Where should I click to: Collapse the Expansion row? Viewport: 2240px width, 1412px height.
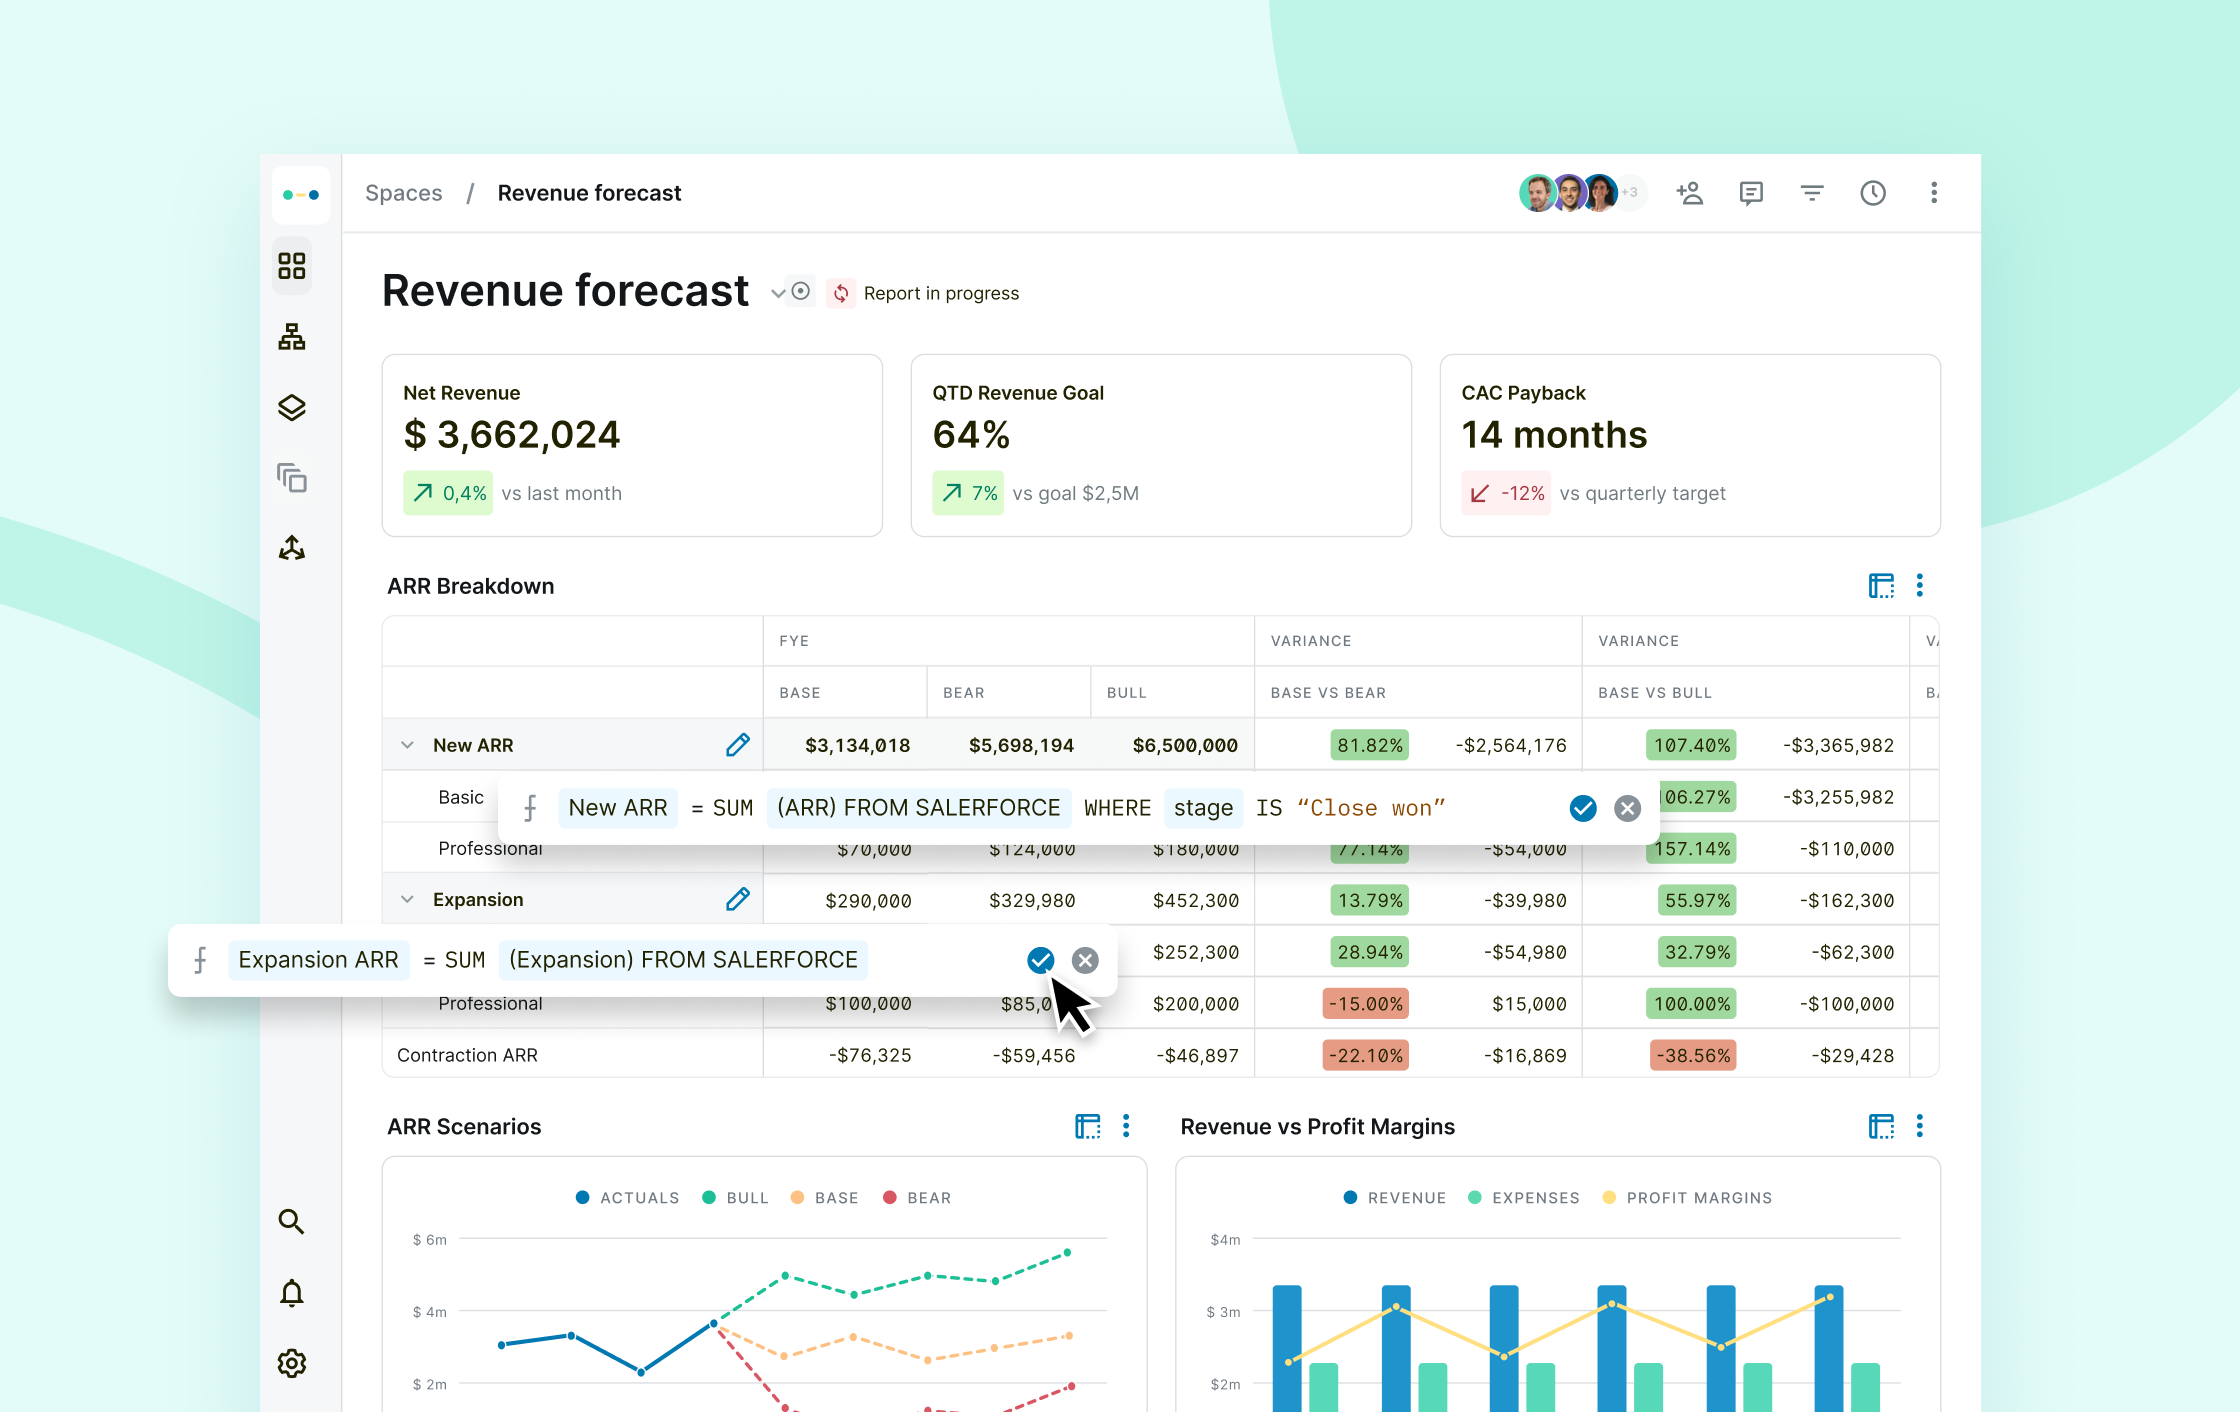click(x=407, y=898)
